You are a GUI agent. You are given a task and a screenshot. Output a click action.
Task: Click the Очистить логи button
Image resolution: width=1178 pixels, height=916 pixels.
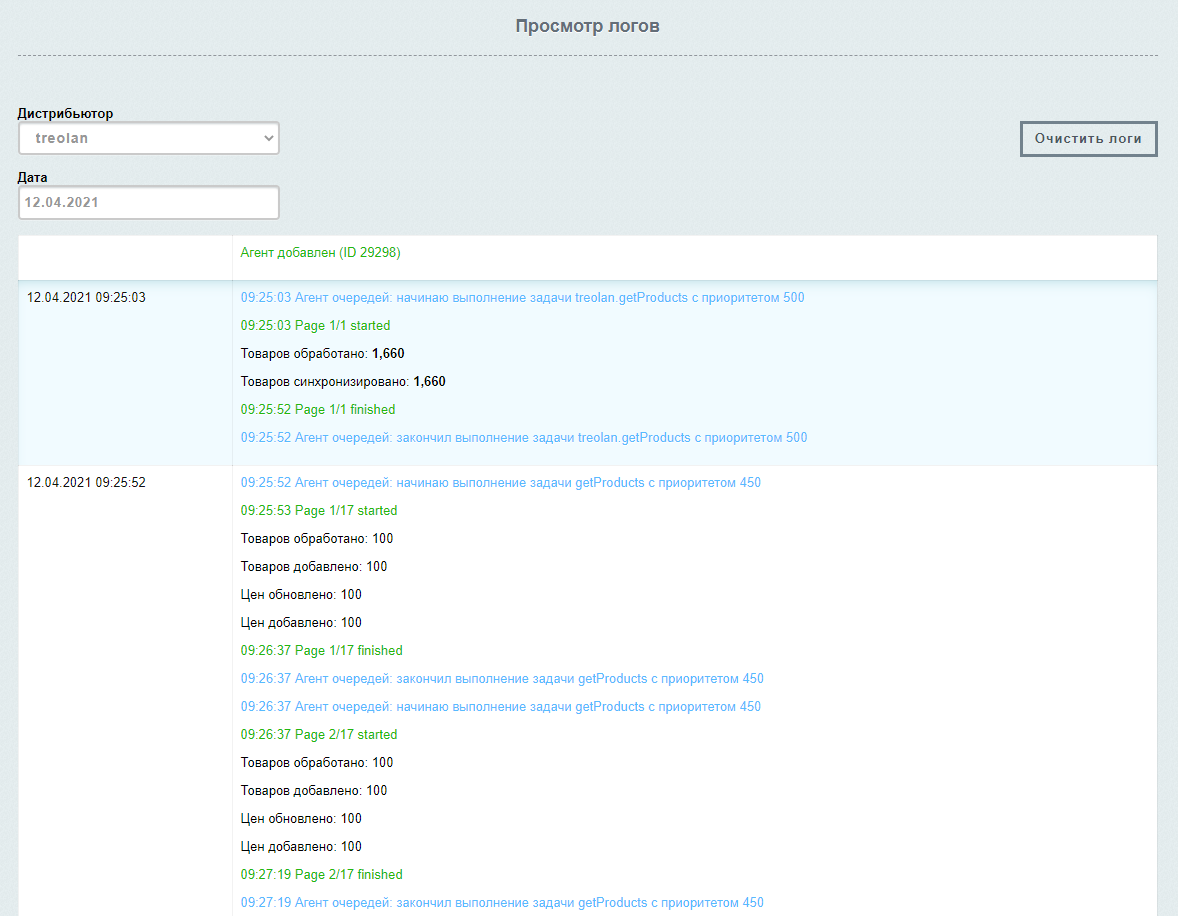pyautogui.click(x=1088, y=139)
